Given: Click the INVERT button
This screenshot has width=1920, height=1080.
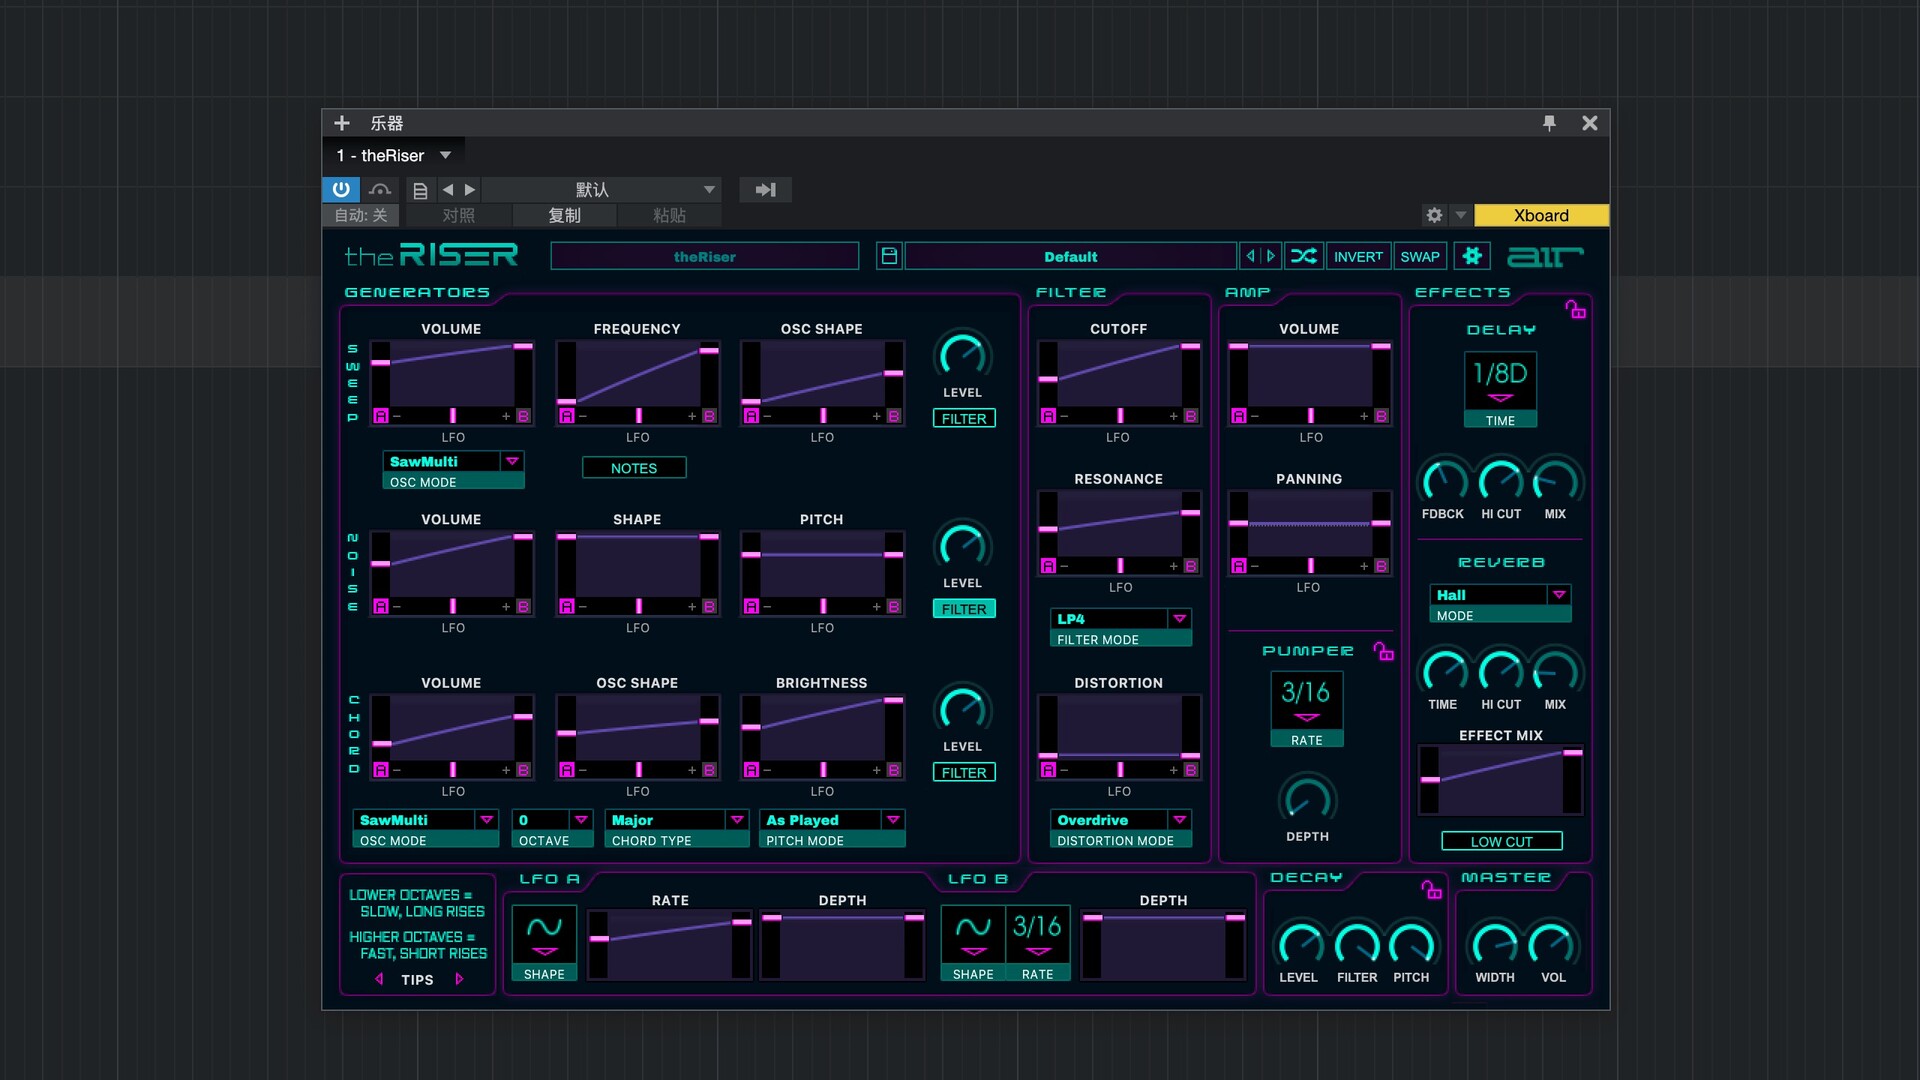Looking at the screenshot, I should click(x=1357, y=256).
